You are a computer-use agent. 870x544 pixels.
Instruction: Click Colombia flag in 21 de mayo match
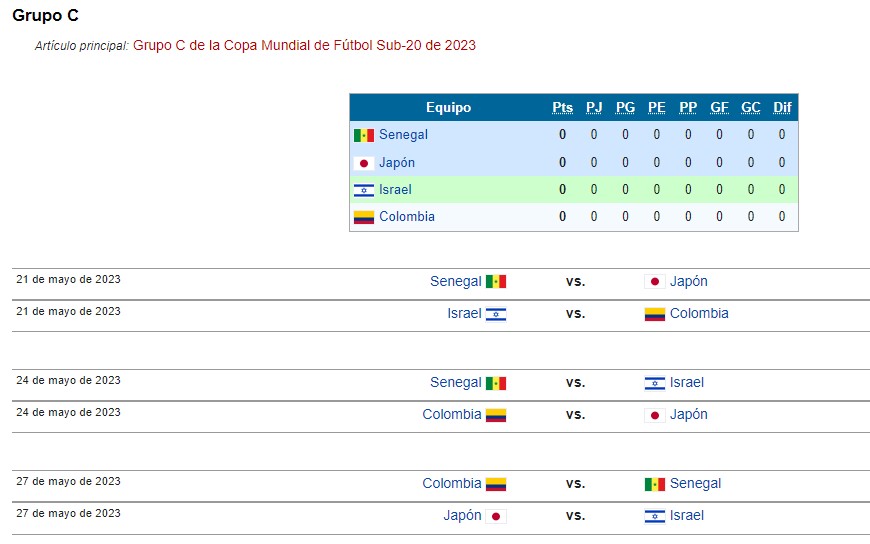click(x=655, y=314)
